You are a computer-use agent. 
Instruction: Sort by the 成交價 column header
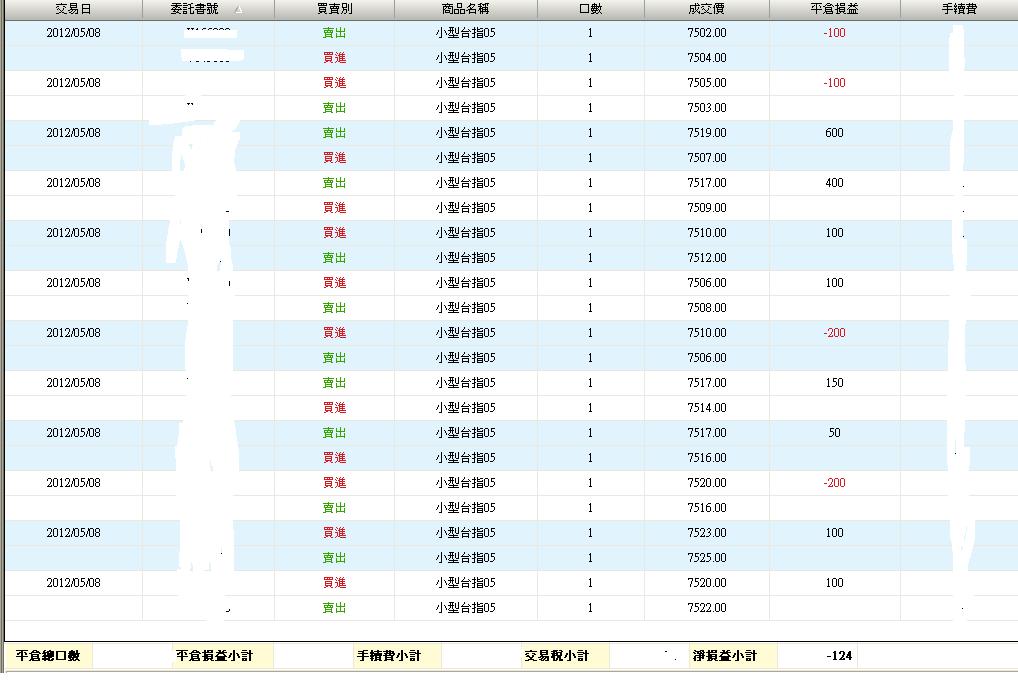tap(706, 9)
